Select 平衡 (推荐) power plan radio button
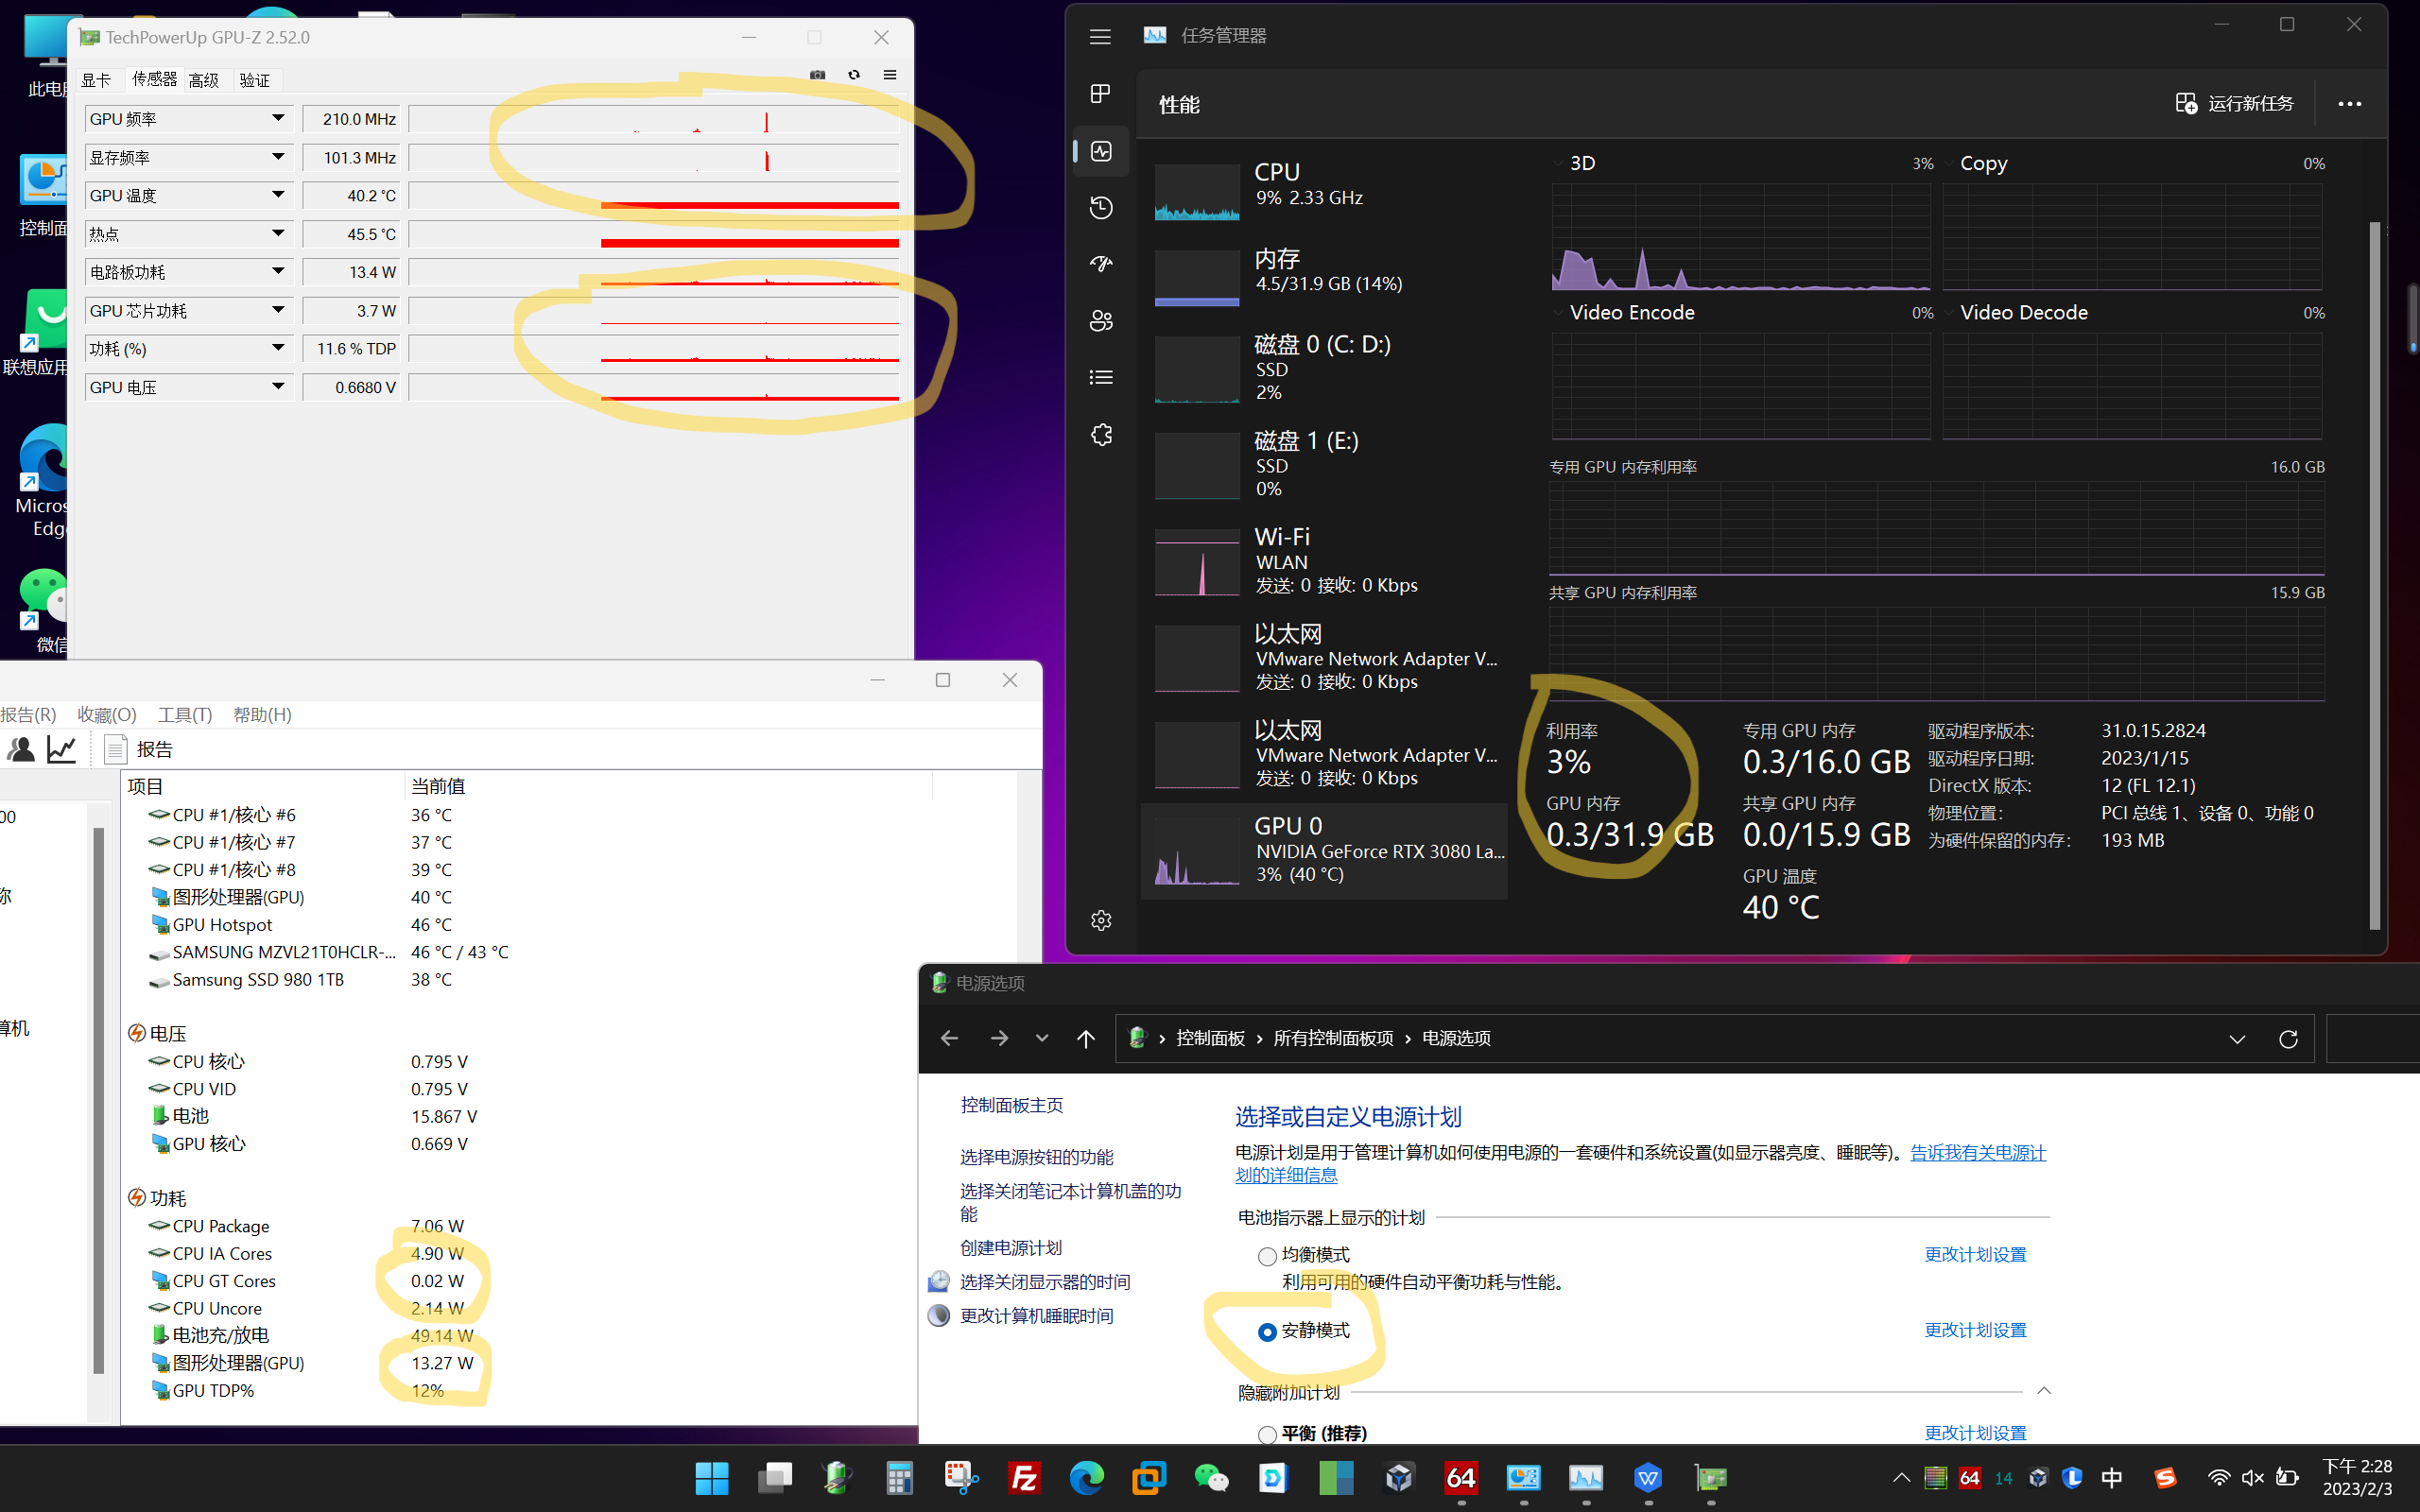Image resolution: width=2420 pixels, height=1512 pixels. click(x=1267, y=1435)
